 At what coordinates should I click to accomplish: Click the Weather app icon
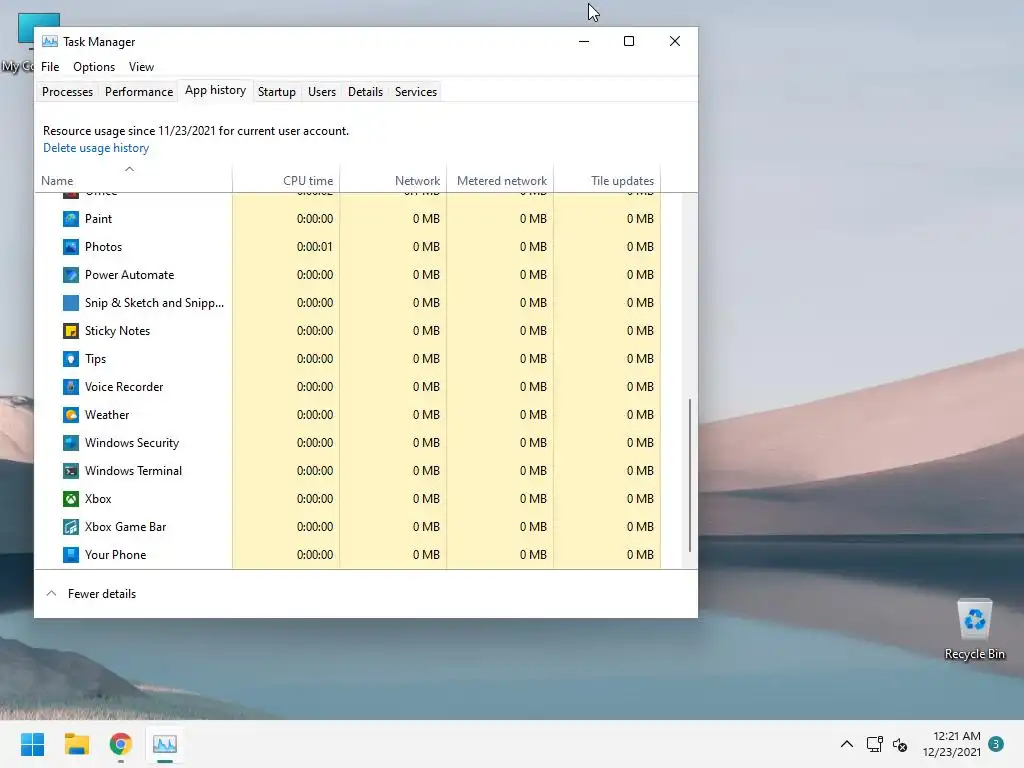point(71,415)
